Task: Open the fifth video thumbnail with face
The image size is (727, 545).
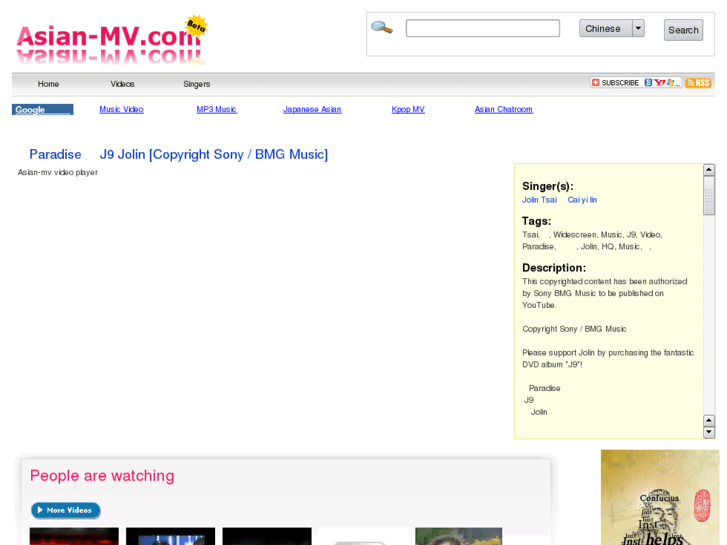Action: pyautogui.click(x=459, y=536)
